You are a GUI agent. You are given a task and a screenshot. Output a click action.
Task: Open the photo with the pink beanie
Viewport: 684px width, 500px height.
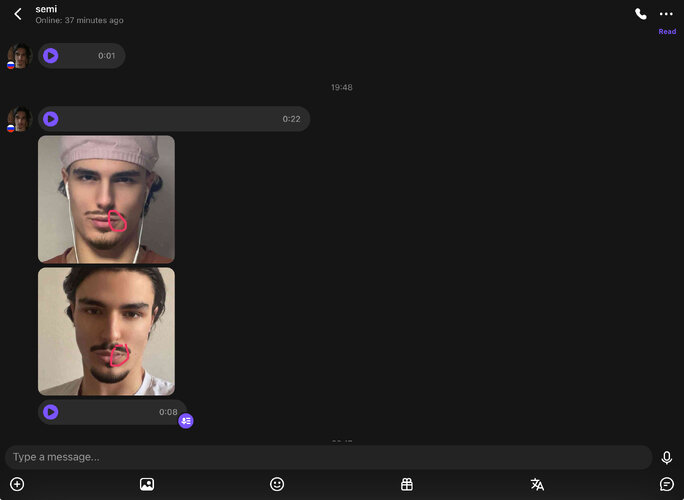(106, 199)
